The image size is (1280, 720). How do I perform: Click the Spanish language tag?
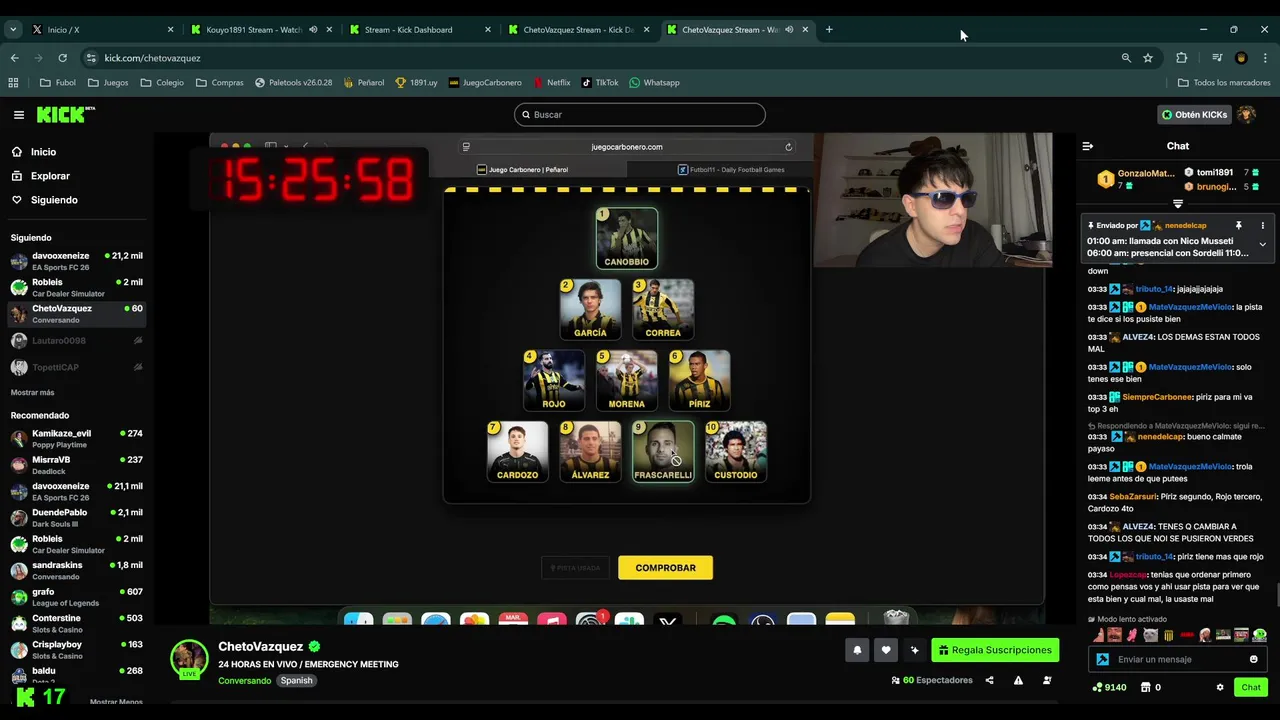point(296,680)
